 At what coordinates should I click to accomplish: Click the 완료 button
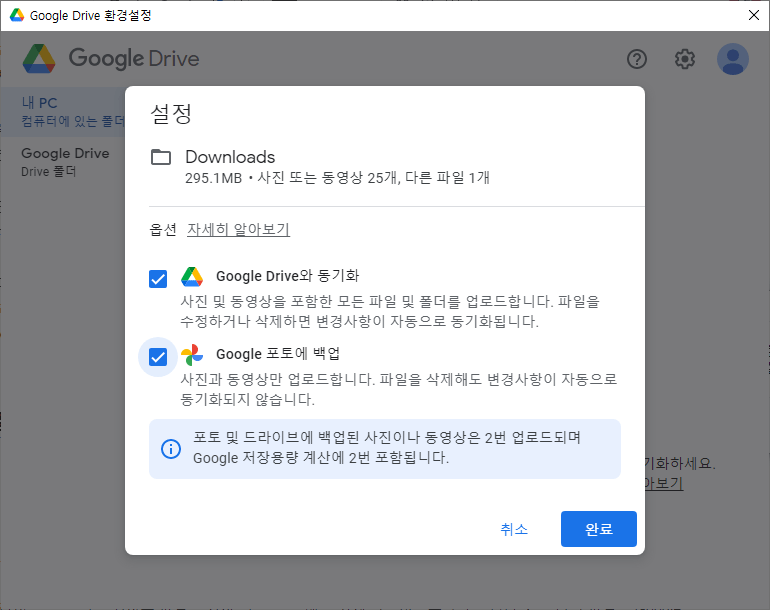(599, 529)
